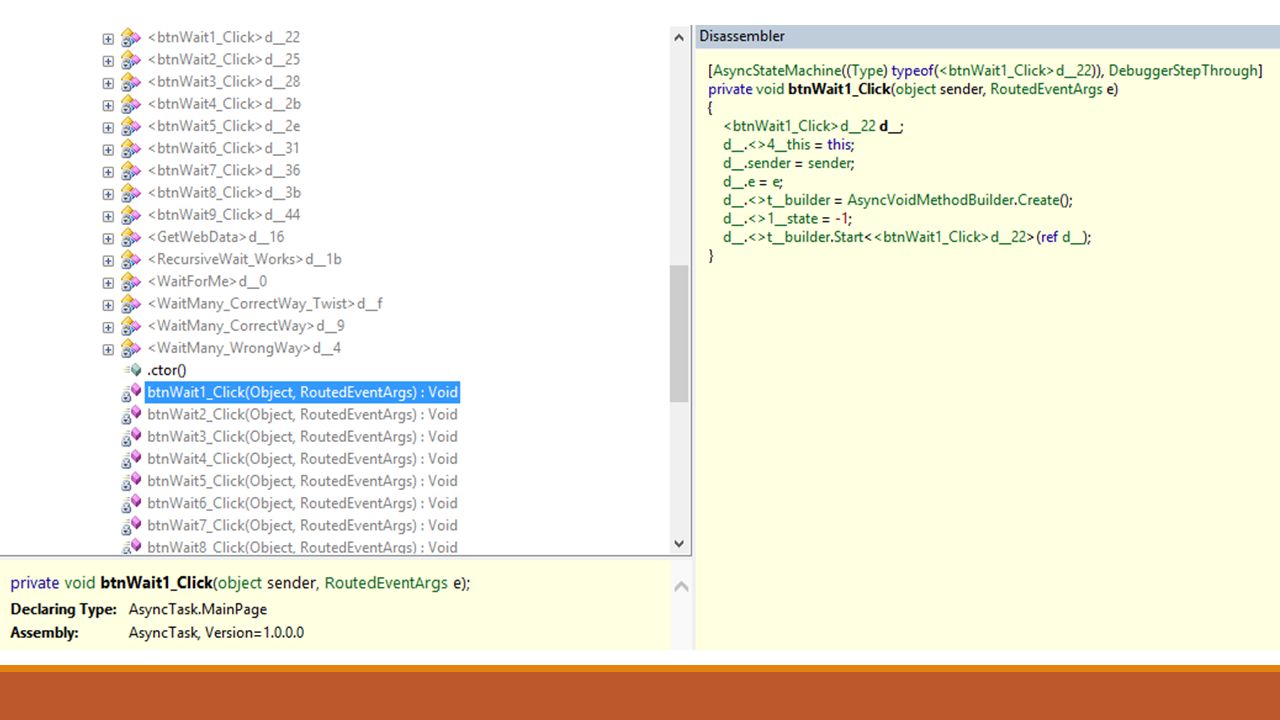Viewport: 1280px width, 720px height.
Task: Collapse the method info panel chevron
Action: pyautogui.click(x=681, y=586)
